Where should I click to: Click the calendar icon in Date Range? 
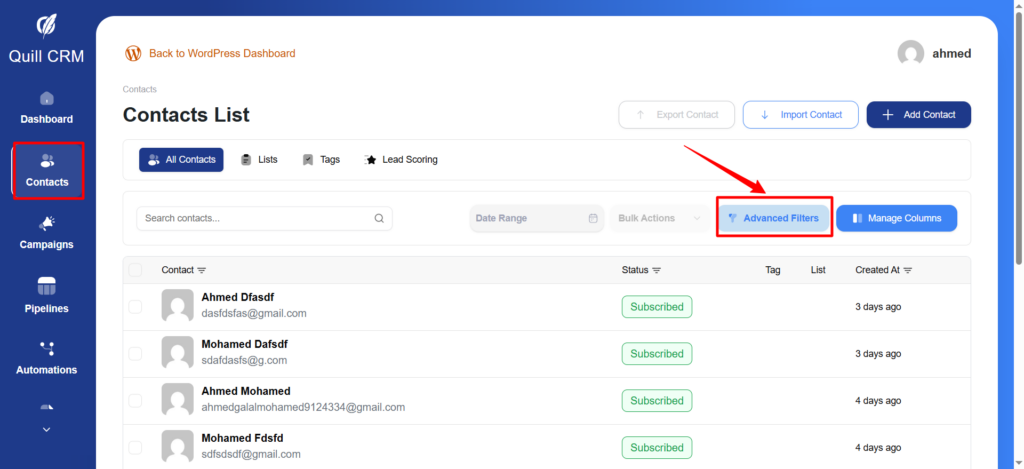click(593, 218)
